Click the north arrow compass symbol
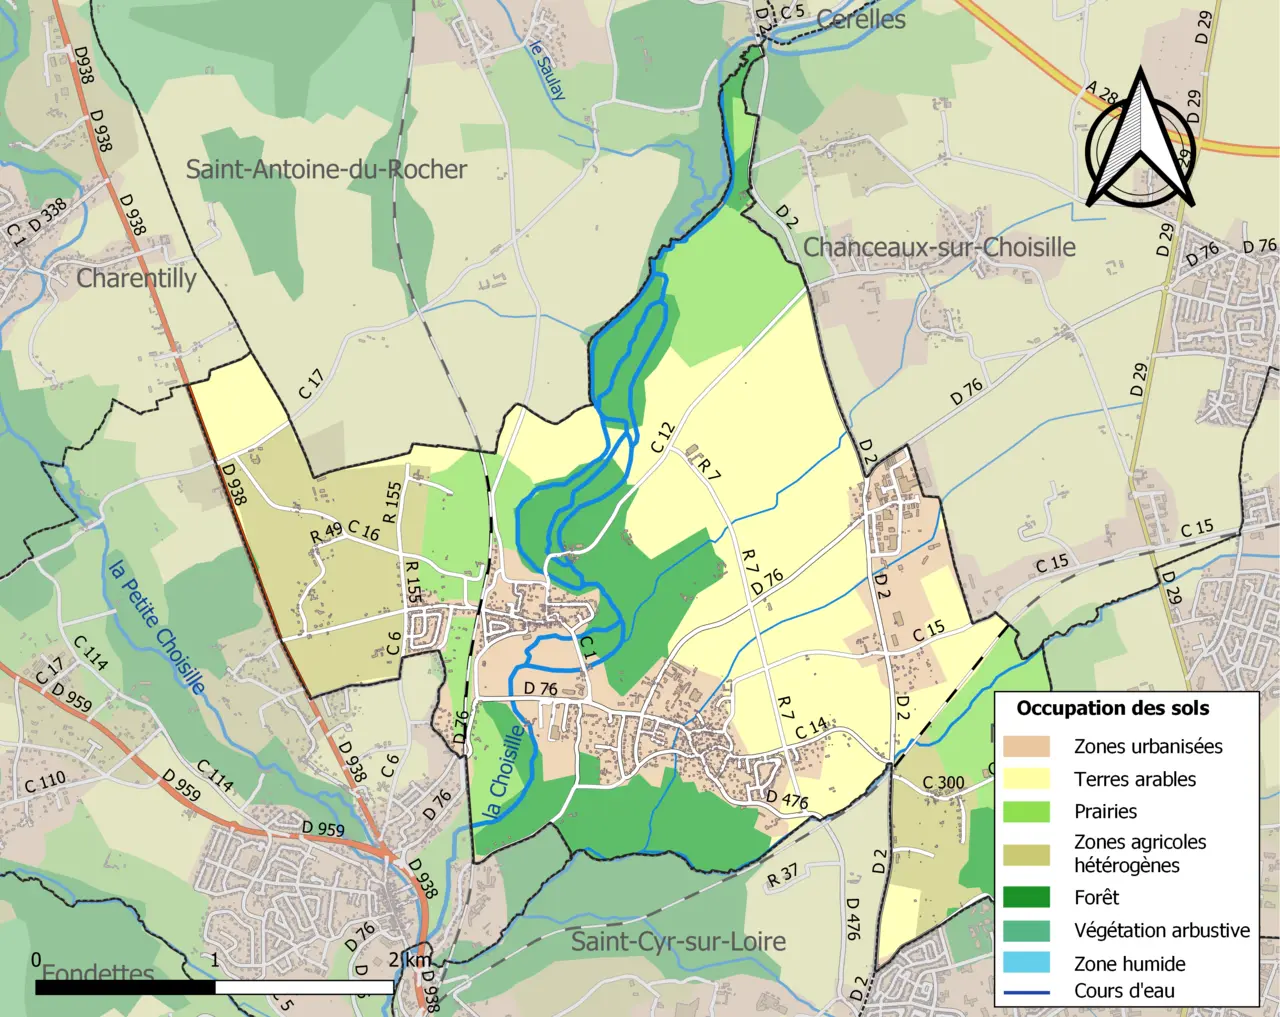This screenshot has width=1280, height=1017. pyautogui.click(x=1141, y=137)
